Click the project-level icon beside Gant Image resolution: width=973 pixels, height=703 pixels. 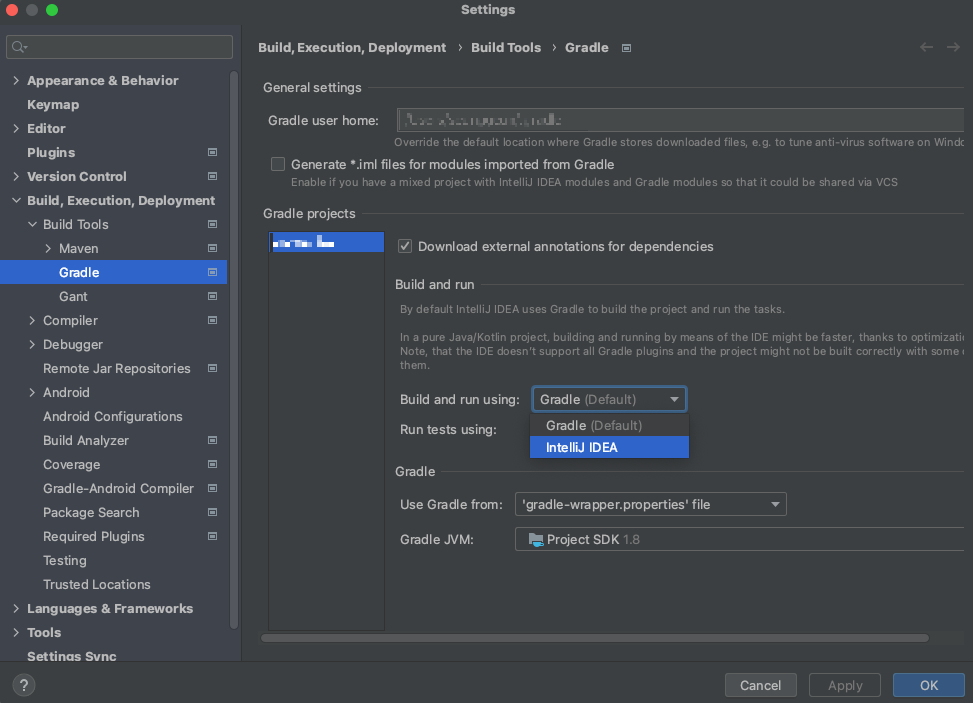[212, 296]
